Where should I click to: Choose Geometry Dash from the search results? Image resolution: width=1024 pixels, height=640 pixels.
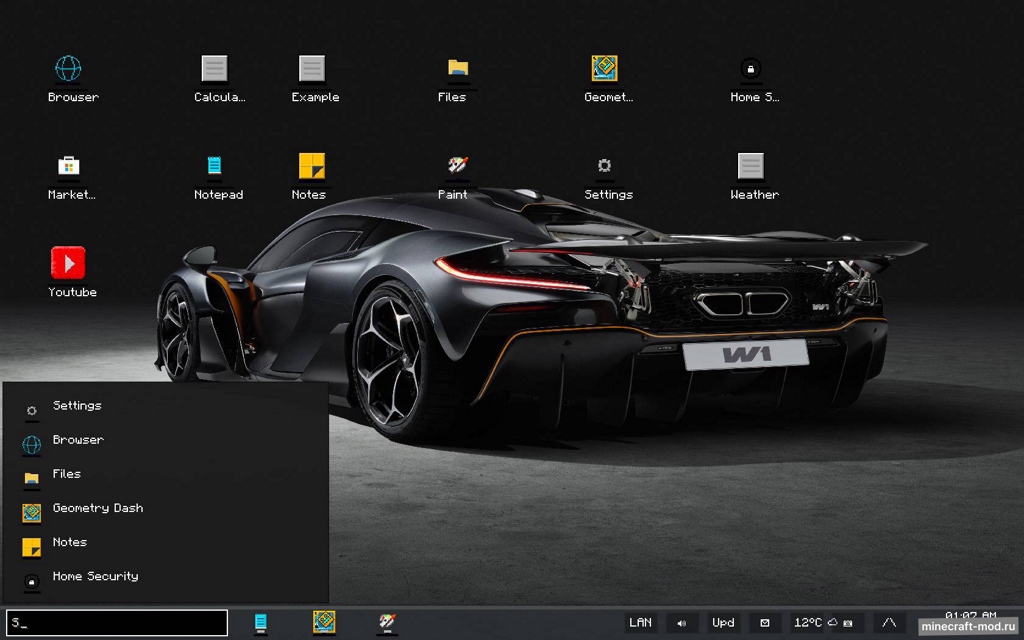97,508
